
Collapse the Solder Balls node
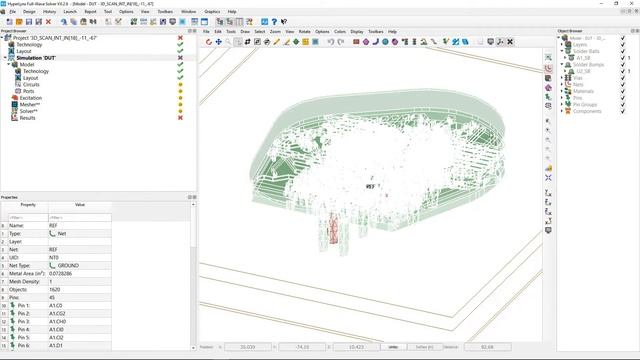click(562, 51)
